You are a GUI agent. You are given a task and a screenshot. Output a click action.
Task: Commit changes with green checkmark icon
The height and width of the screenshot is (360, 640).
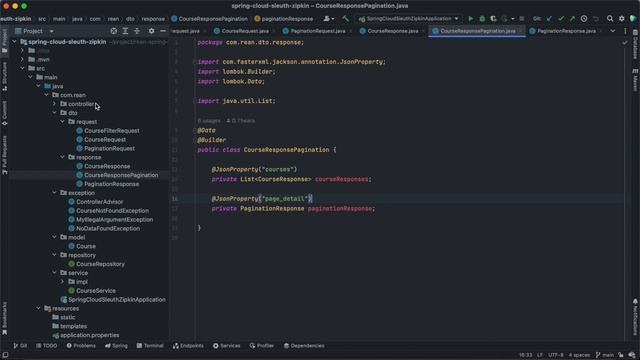tap(561, 19)
